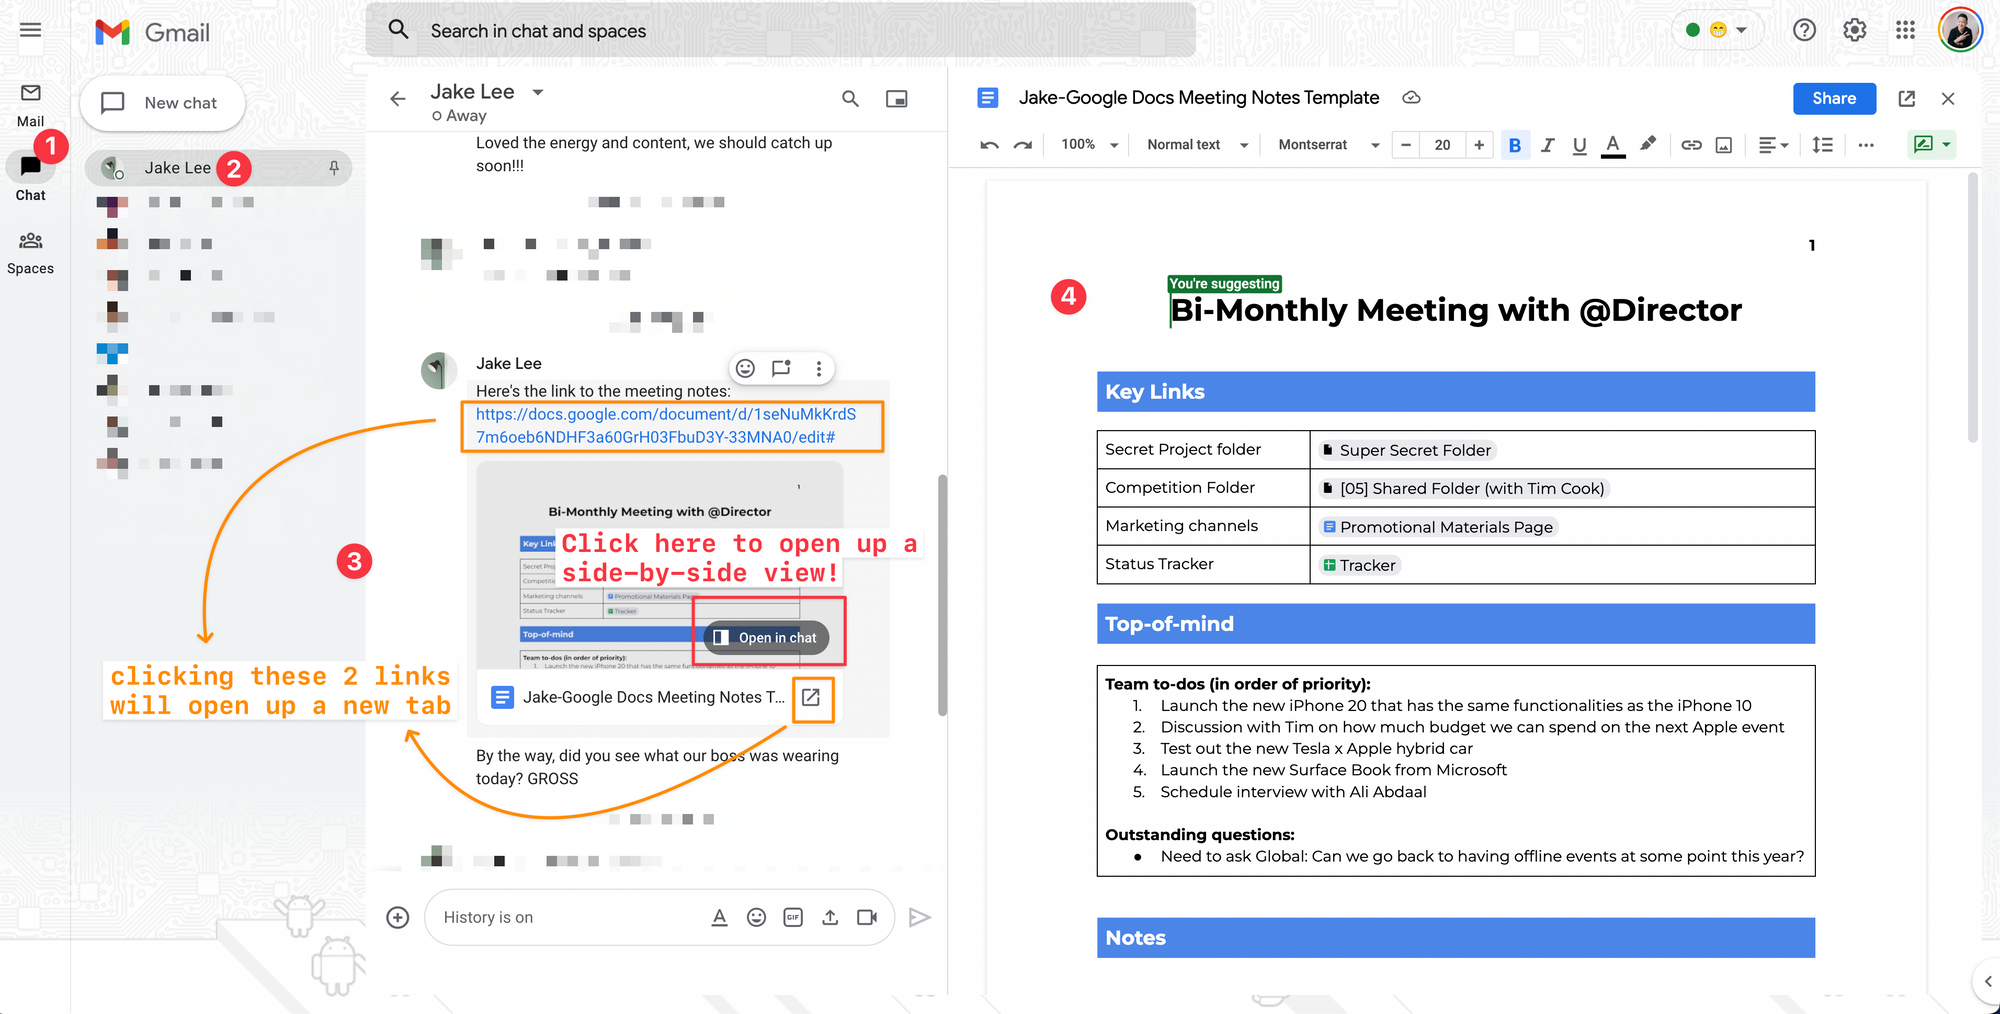Click the Share document button

coord(1834,98)
